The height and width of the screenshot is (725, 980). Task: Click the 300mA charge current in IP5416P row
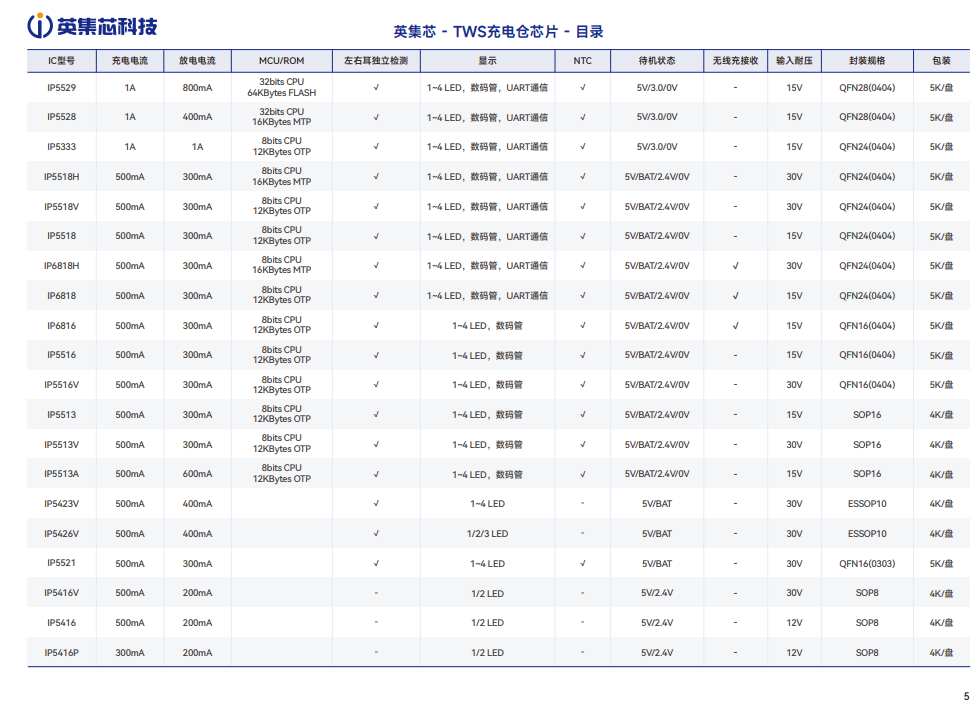pos(130,652)
